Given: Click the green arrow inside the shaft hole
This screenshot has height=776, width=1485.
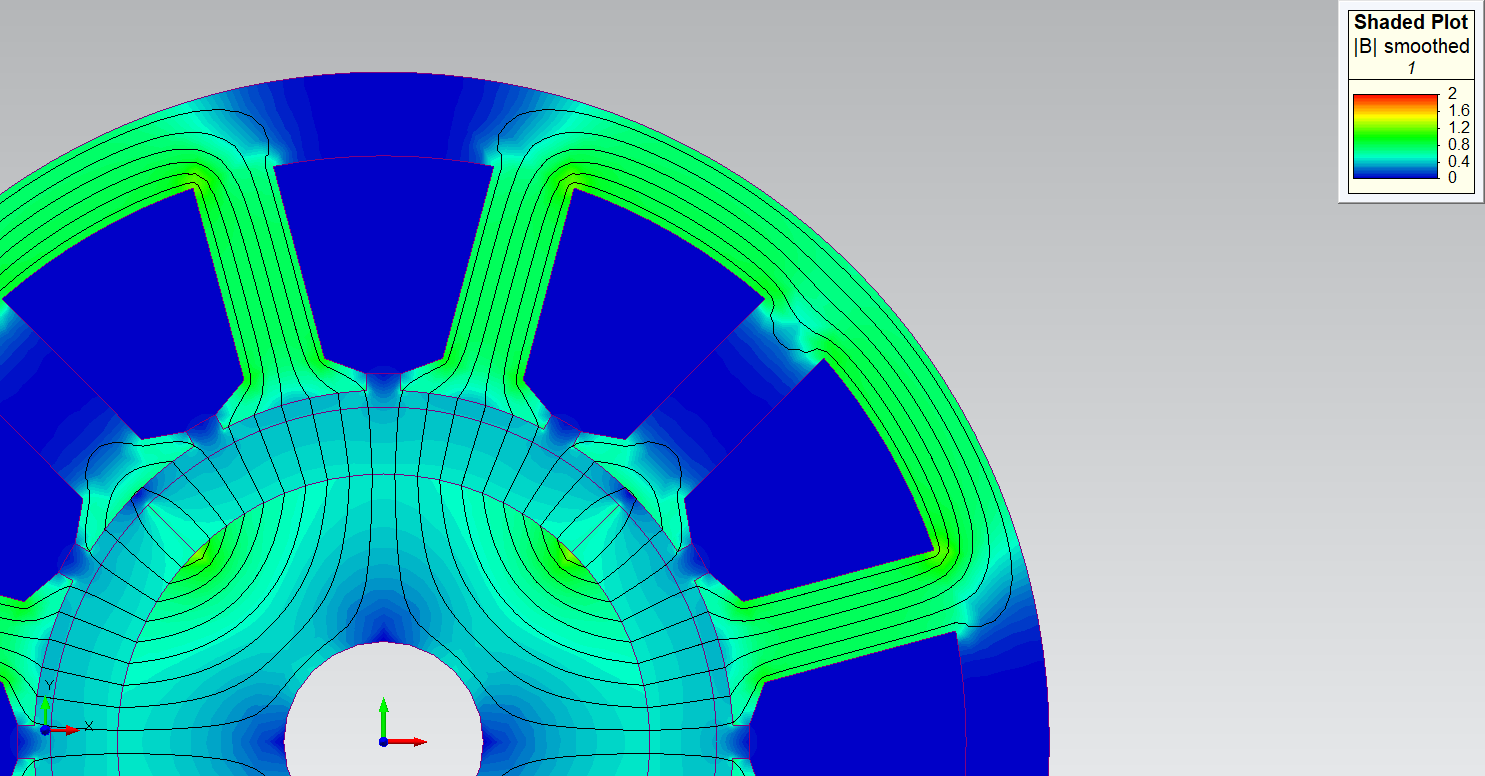Looking at the screenshot, I should coord(383,715).
